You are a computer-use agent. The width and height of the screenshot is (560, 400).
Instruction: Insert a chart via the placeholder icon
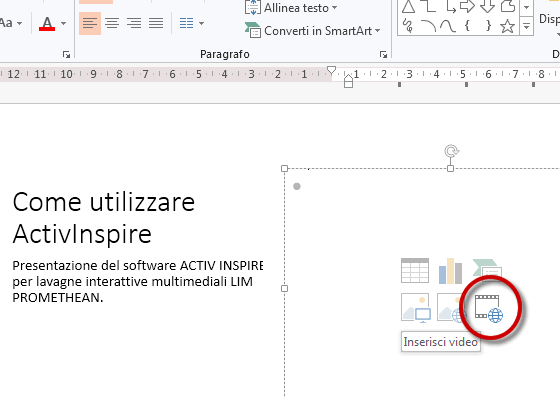(x=450, y=271)
